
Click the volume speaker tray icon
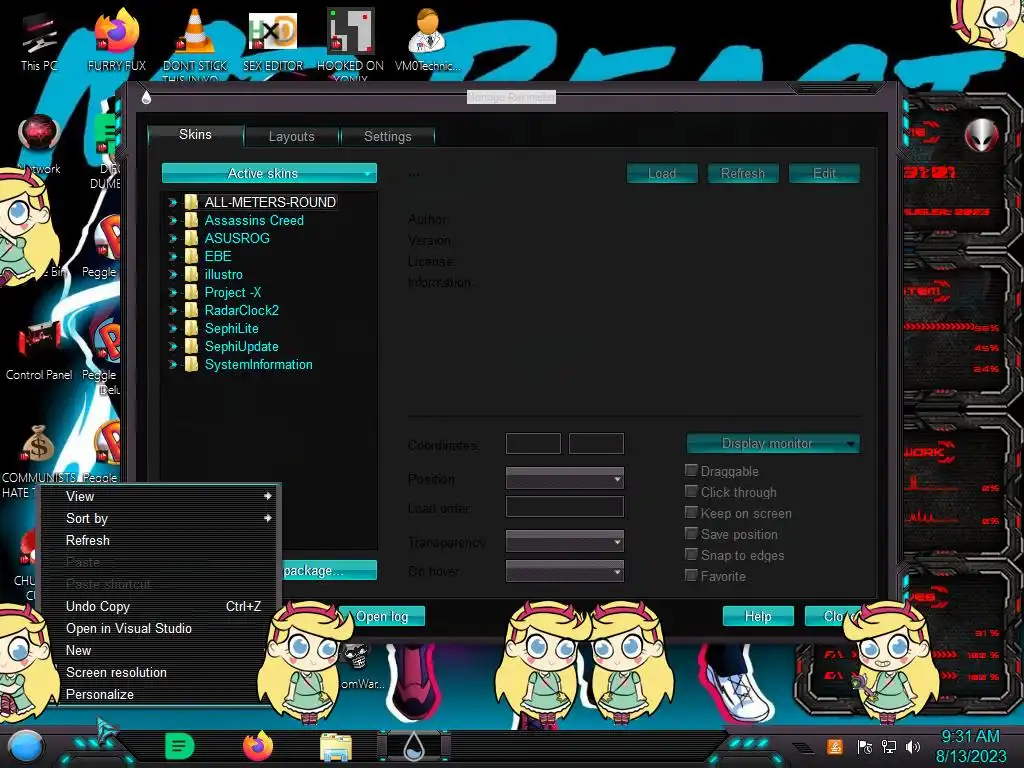(x=913, y=746)
